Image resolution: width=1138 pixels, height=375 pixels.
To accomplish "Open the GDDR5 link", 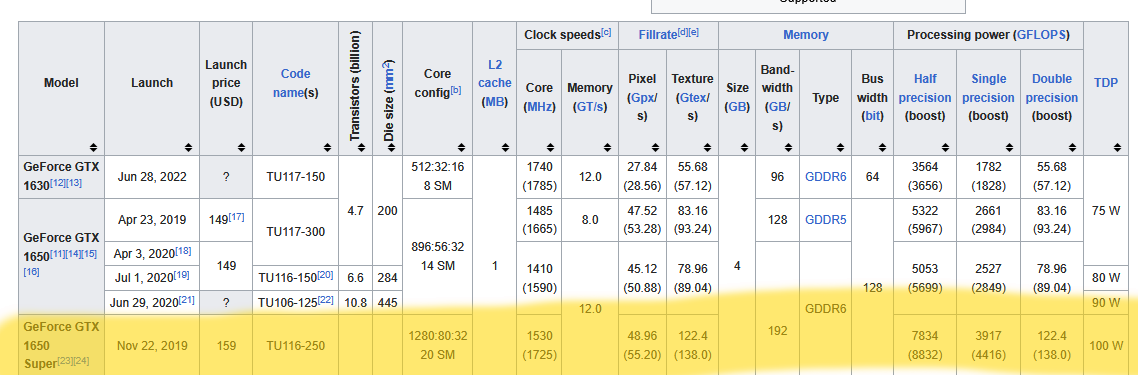I will [x=825, y=219].
